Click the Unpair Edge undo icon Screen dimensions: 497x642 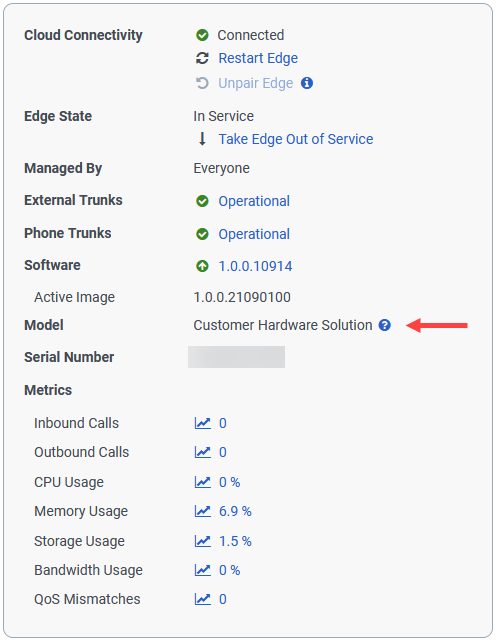(x=202, y=83)
